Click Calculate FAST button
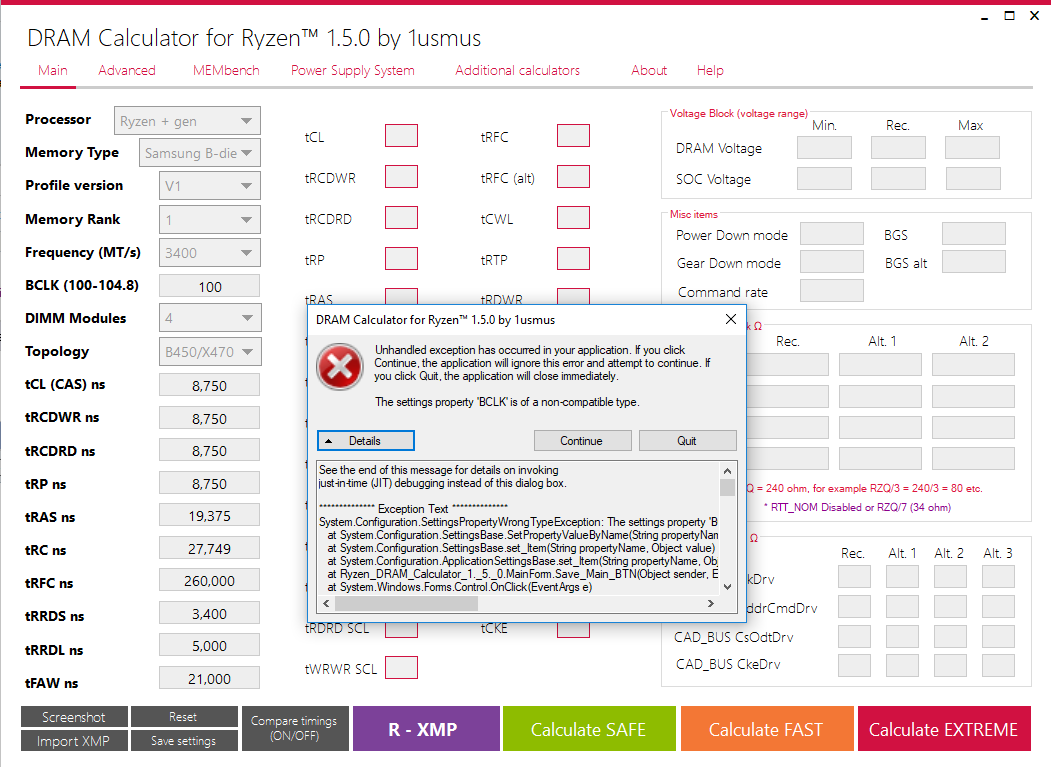Viewport: 1051px width, 767px height. coord(767,728)
